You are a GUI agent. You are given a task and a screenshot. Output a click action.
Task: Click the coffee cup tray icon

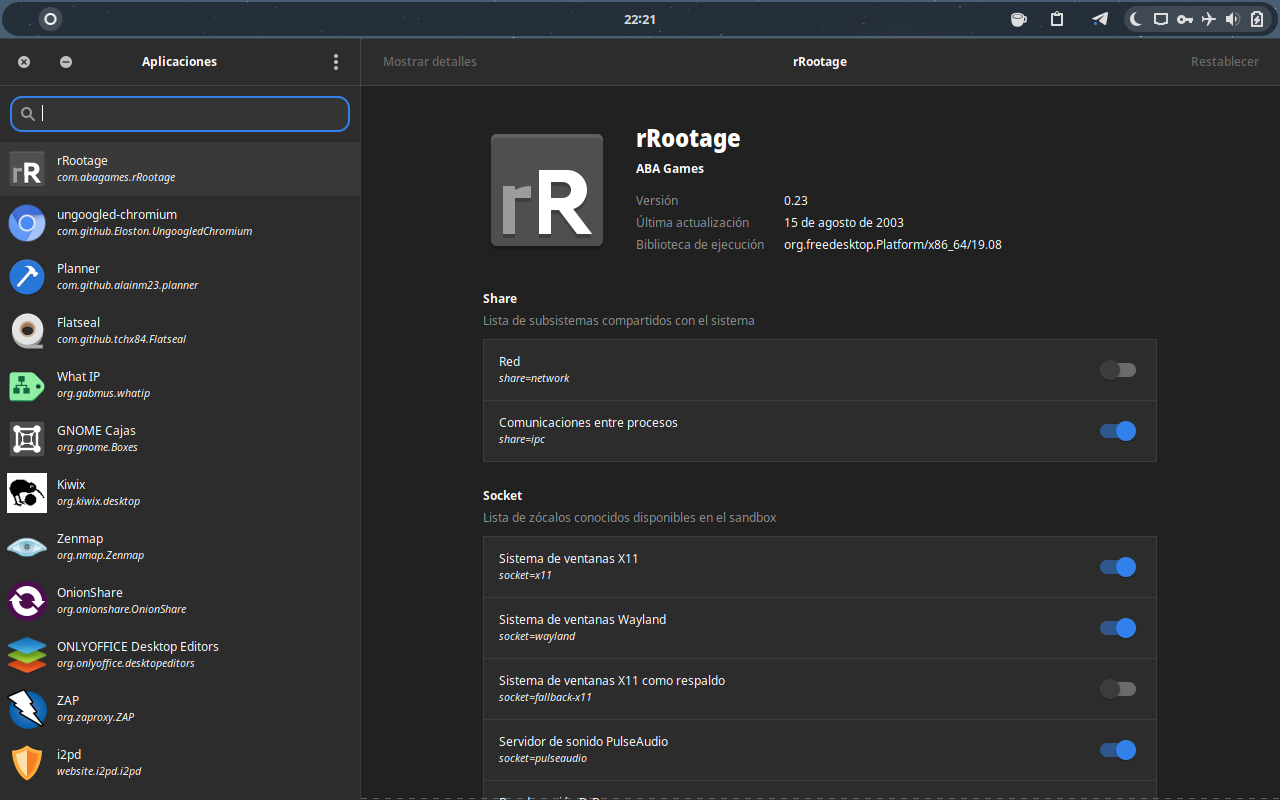1018,19
